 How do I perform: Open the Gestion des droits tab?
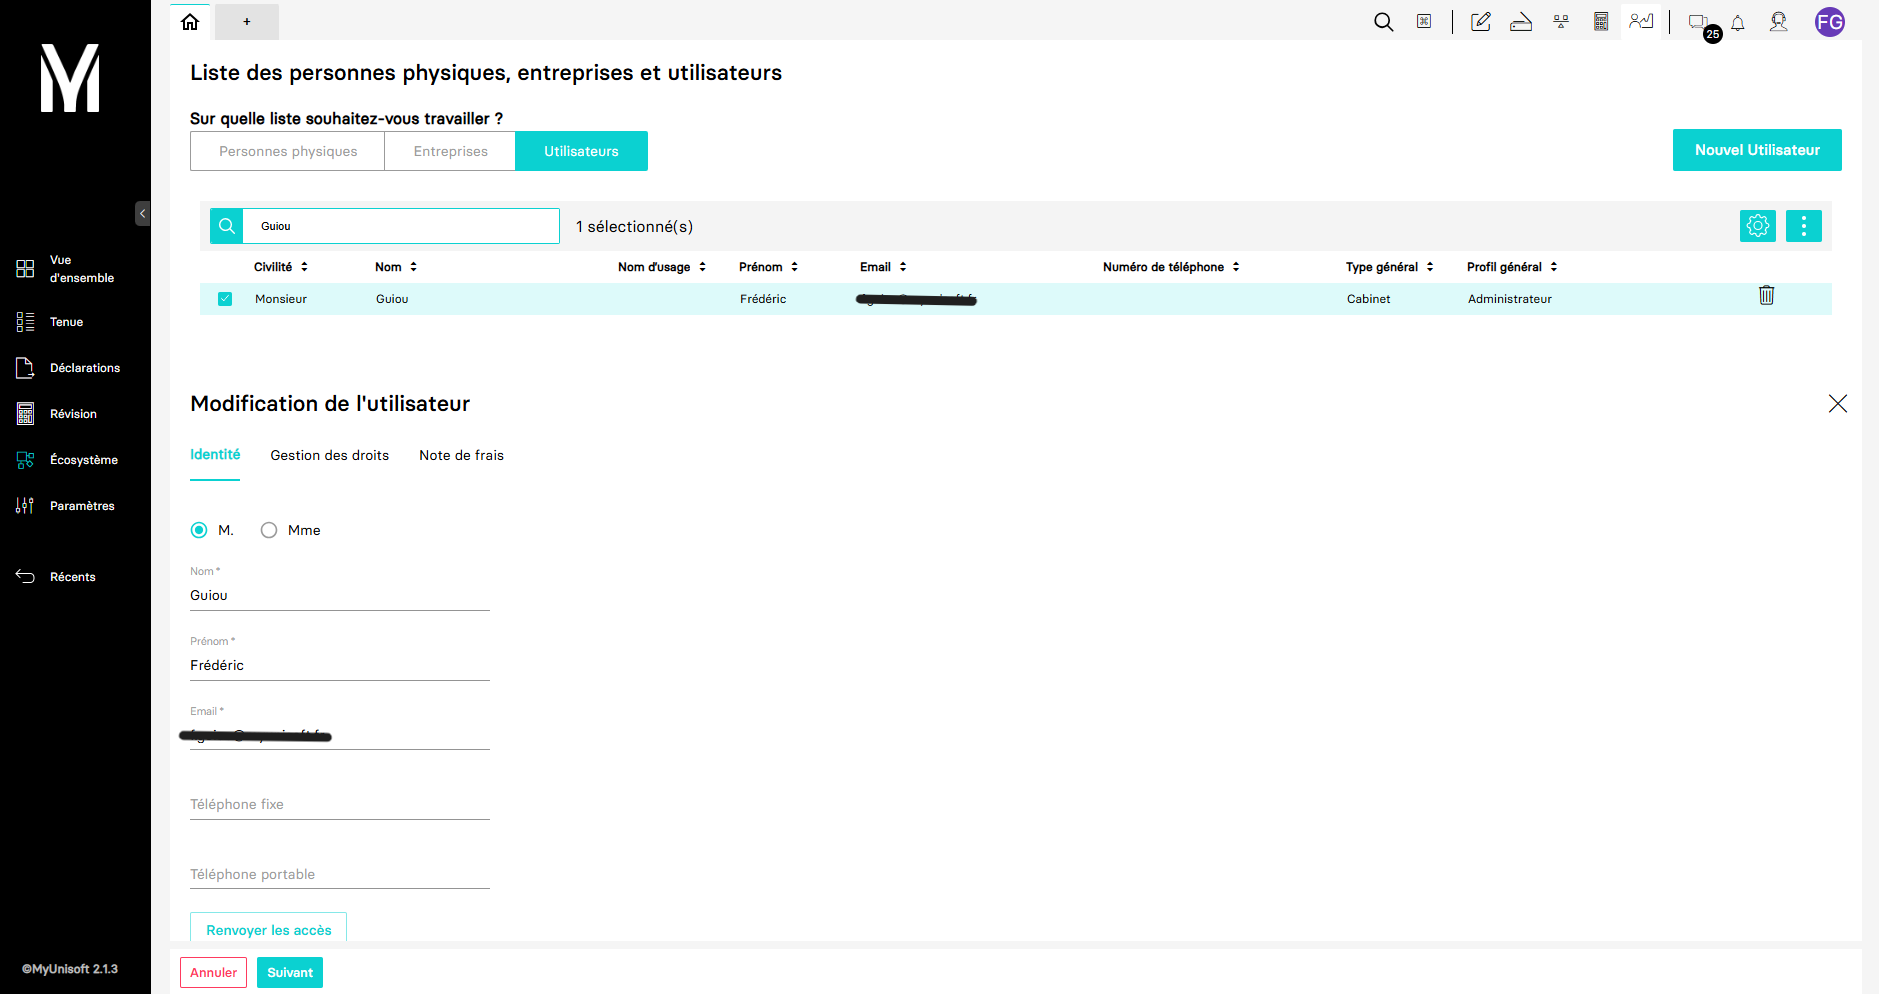(x=329, y=455)
